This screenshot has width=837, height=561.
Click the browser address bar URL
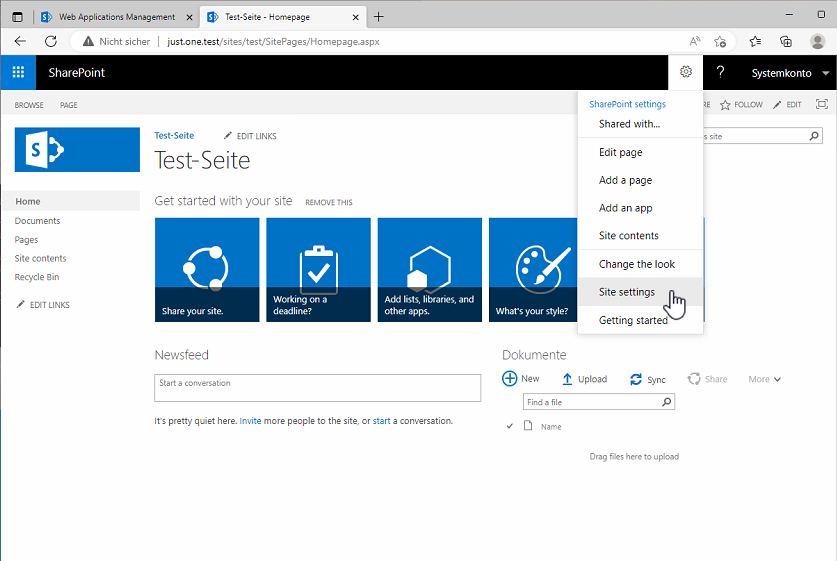[x=273, y=41]
